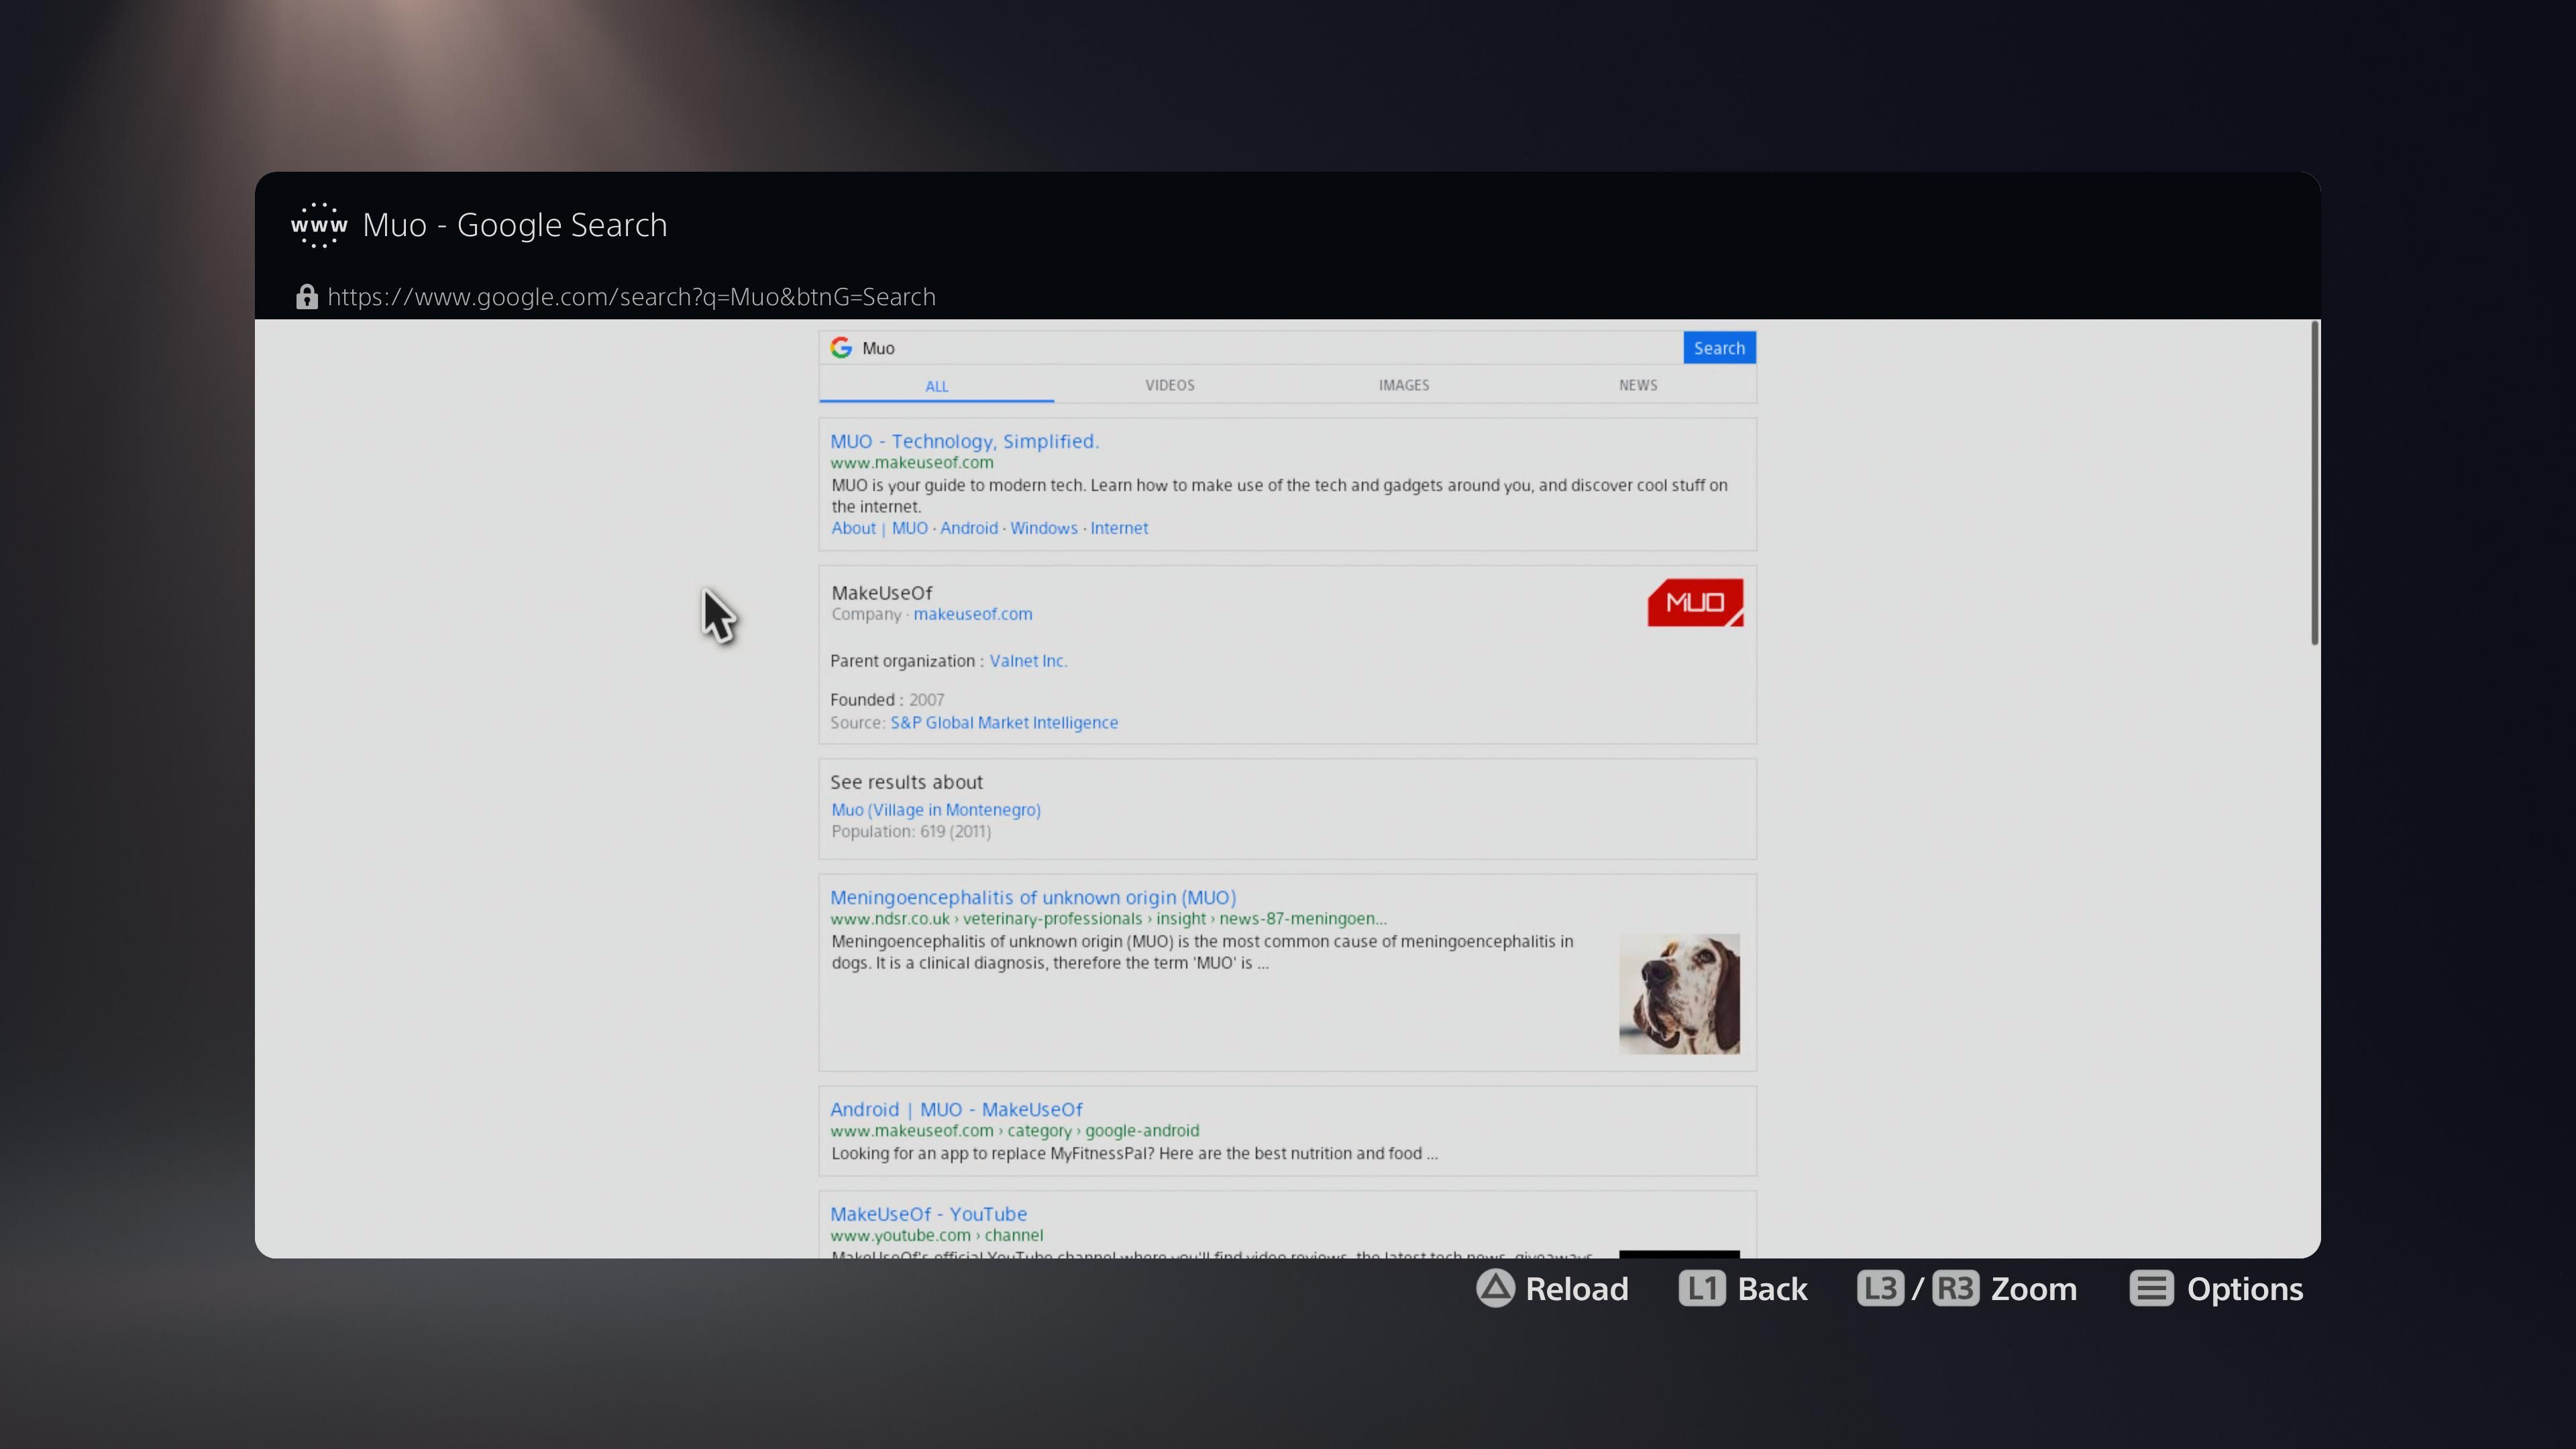Image resolution: width=2576 pixels, height=1449 pixels.
Task: Switch to the VIDEOS tab
Action: (x=1169, y=385)
